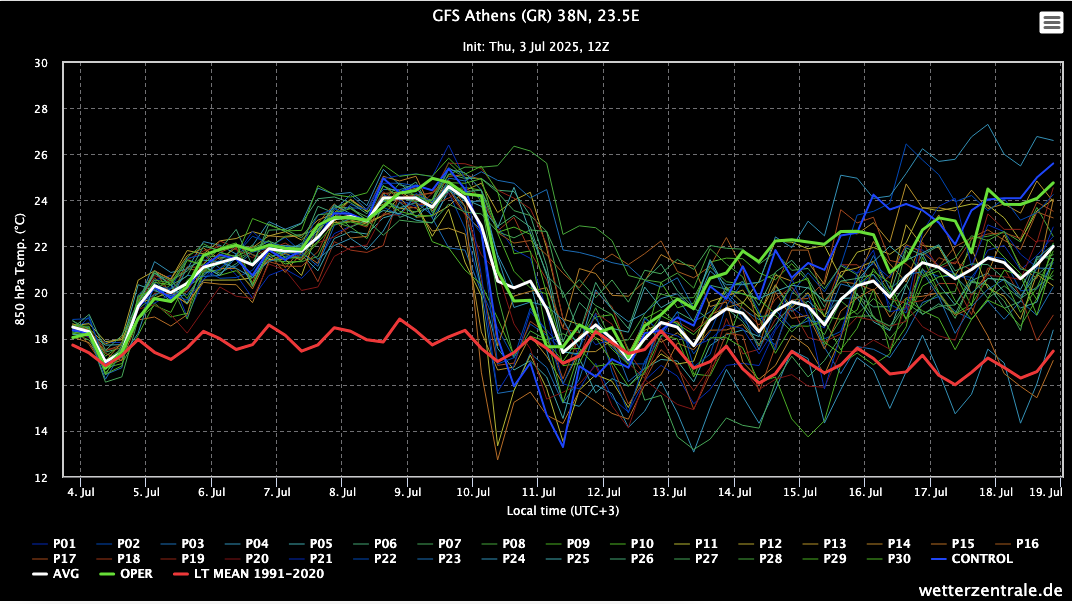This screenshot has height=604, width=1072.
Task: Click the 10. Jul x-axis label
Action: [473, 492]
